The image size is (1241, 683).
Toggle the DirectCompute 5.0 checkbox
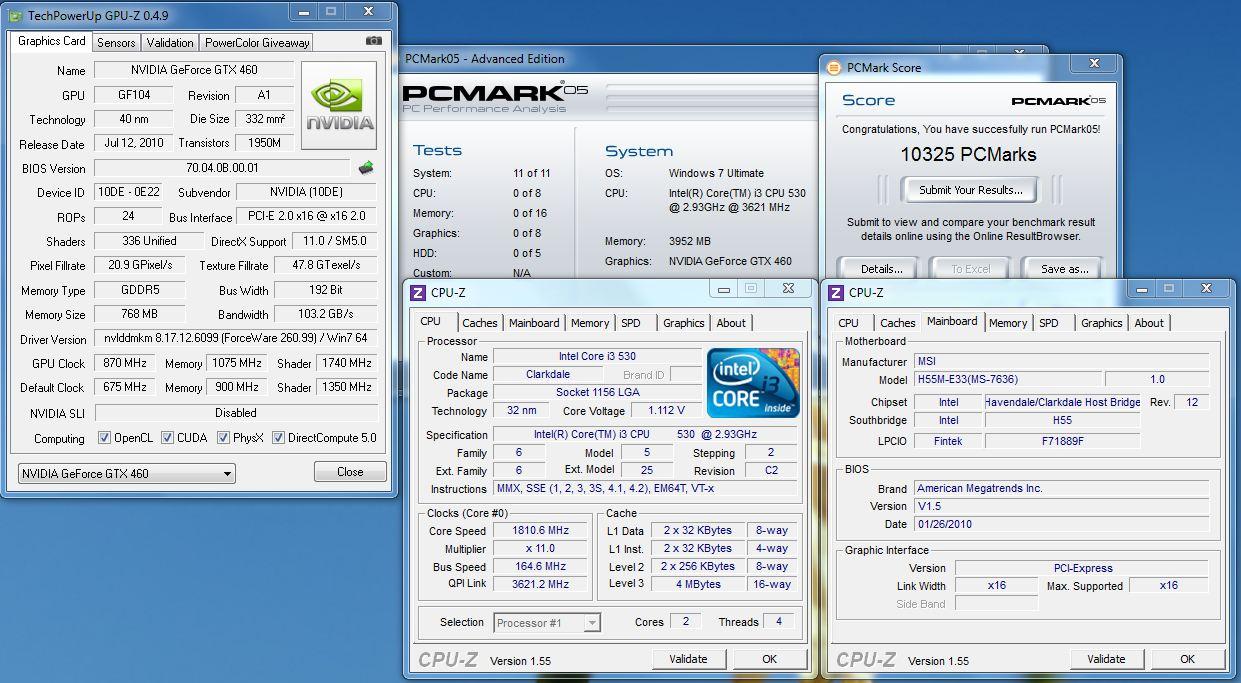(278, 438)
